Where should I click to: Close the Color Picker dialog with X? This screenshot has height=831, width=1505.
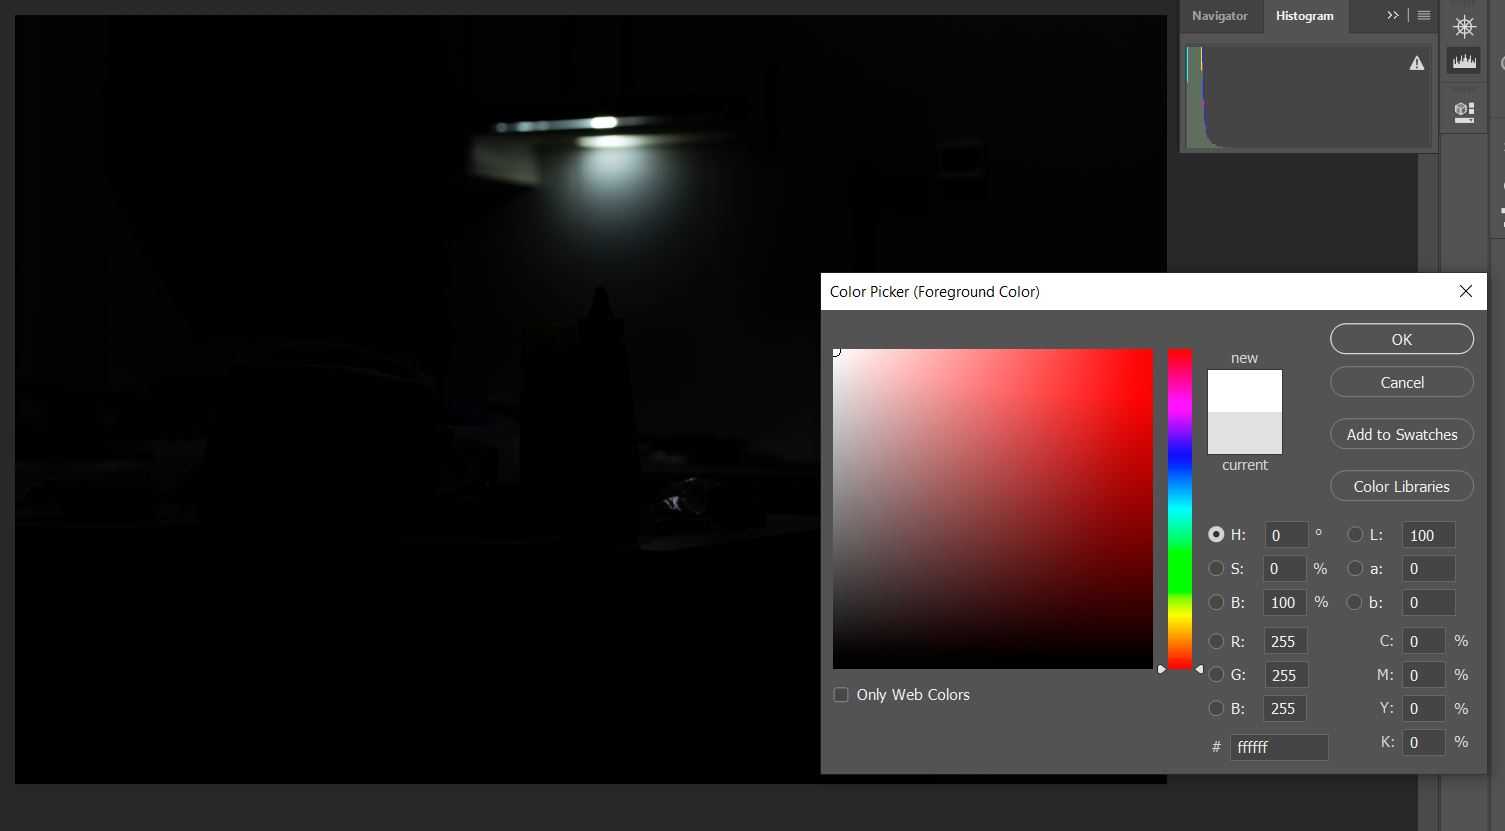point(1465,291)
